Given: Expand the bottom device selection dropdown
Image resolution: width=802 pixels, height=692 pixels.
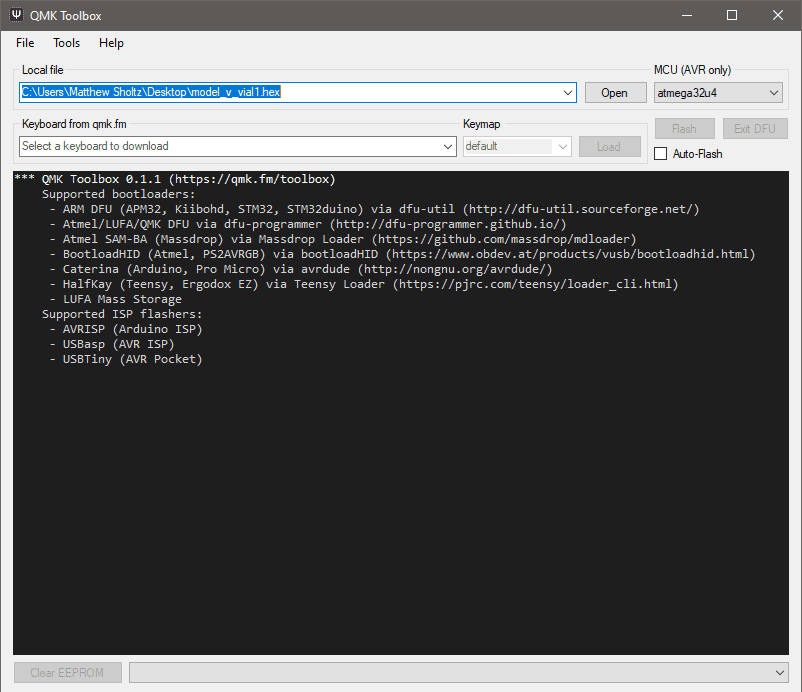Looking at the screenshot, I should point(780,672).
